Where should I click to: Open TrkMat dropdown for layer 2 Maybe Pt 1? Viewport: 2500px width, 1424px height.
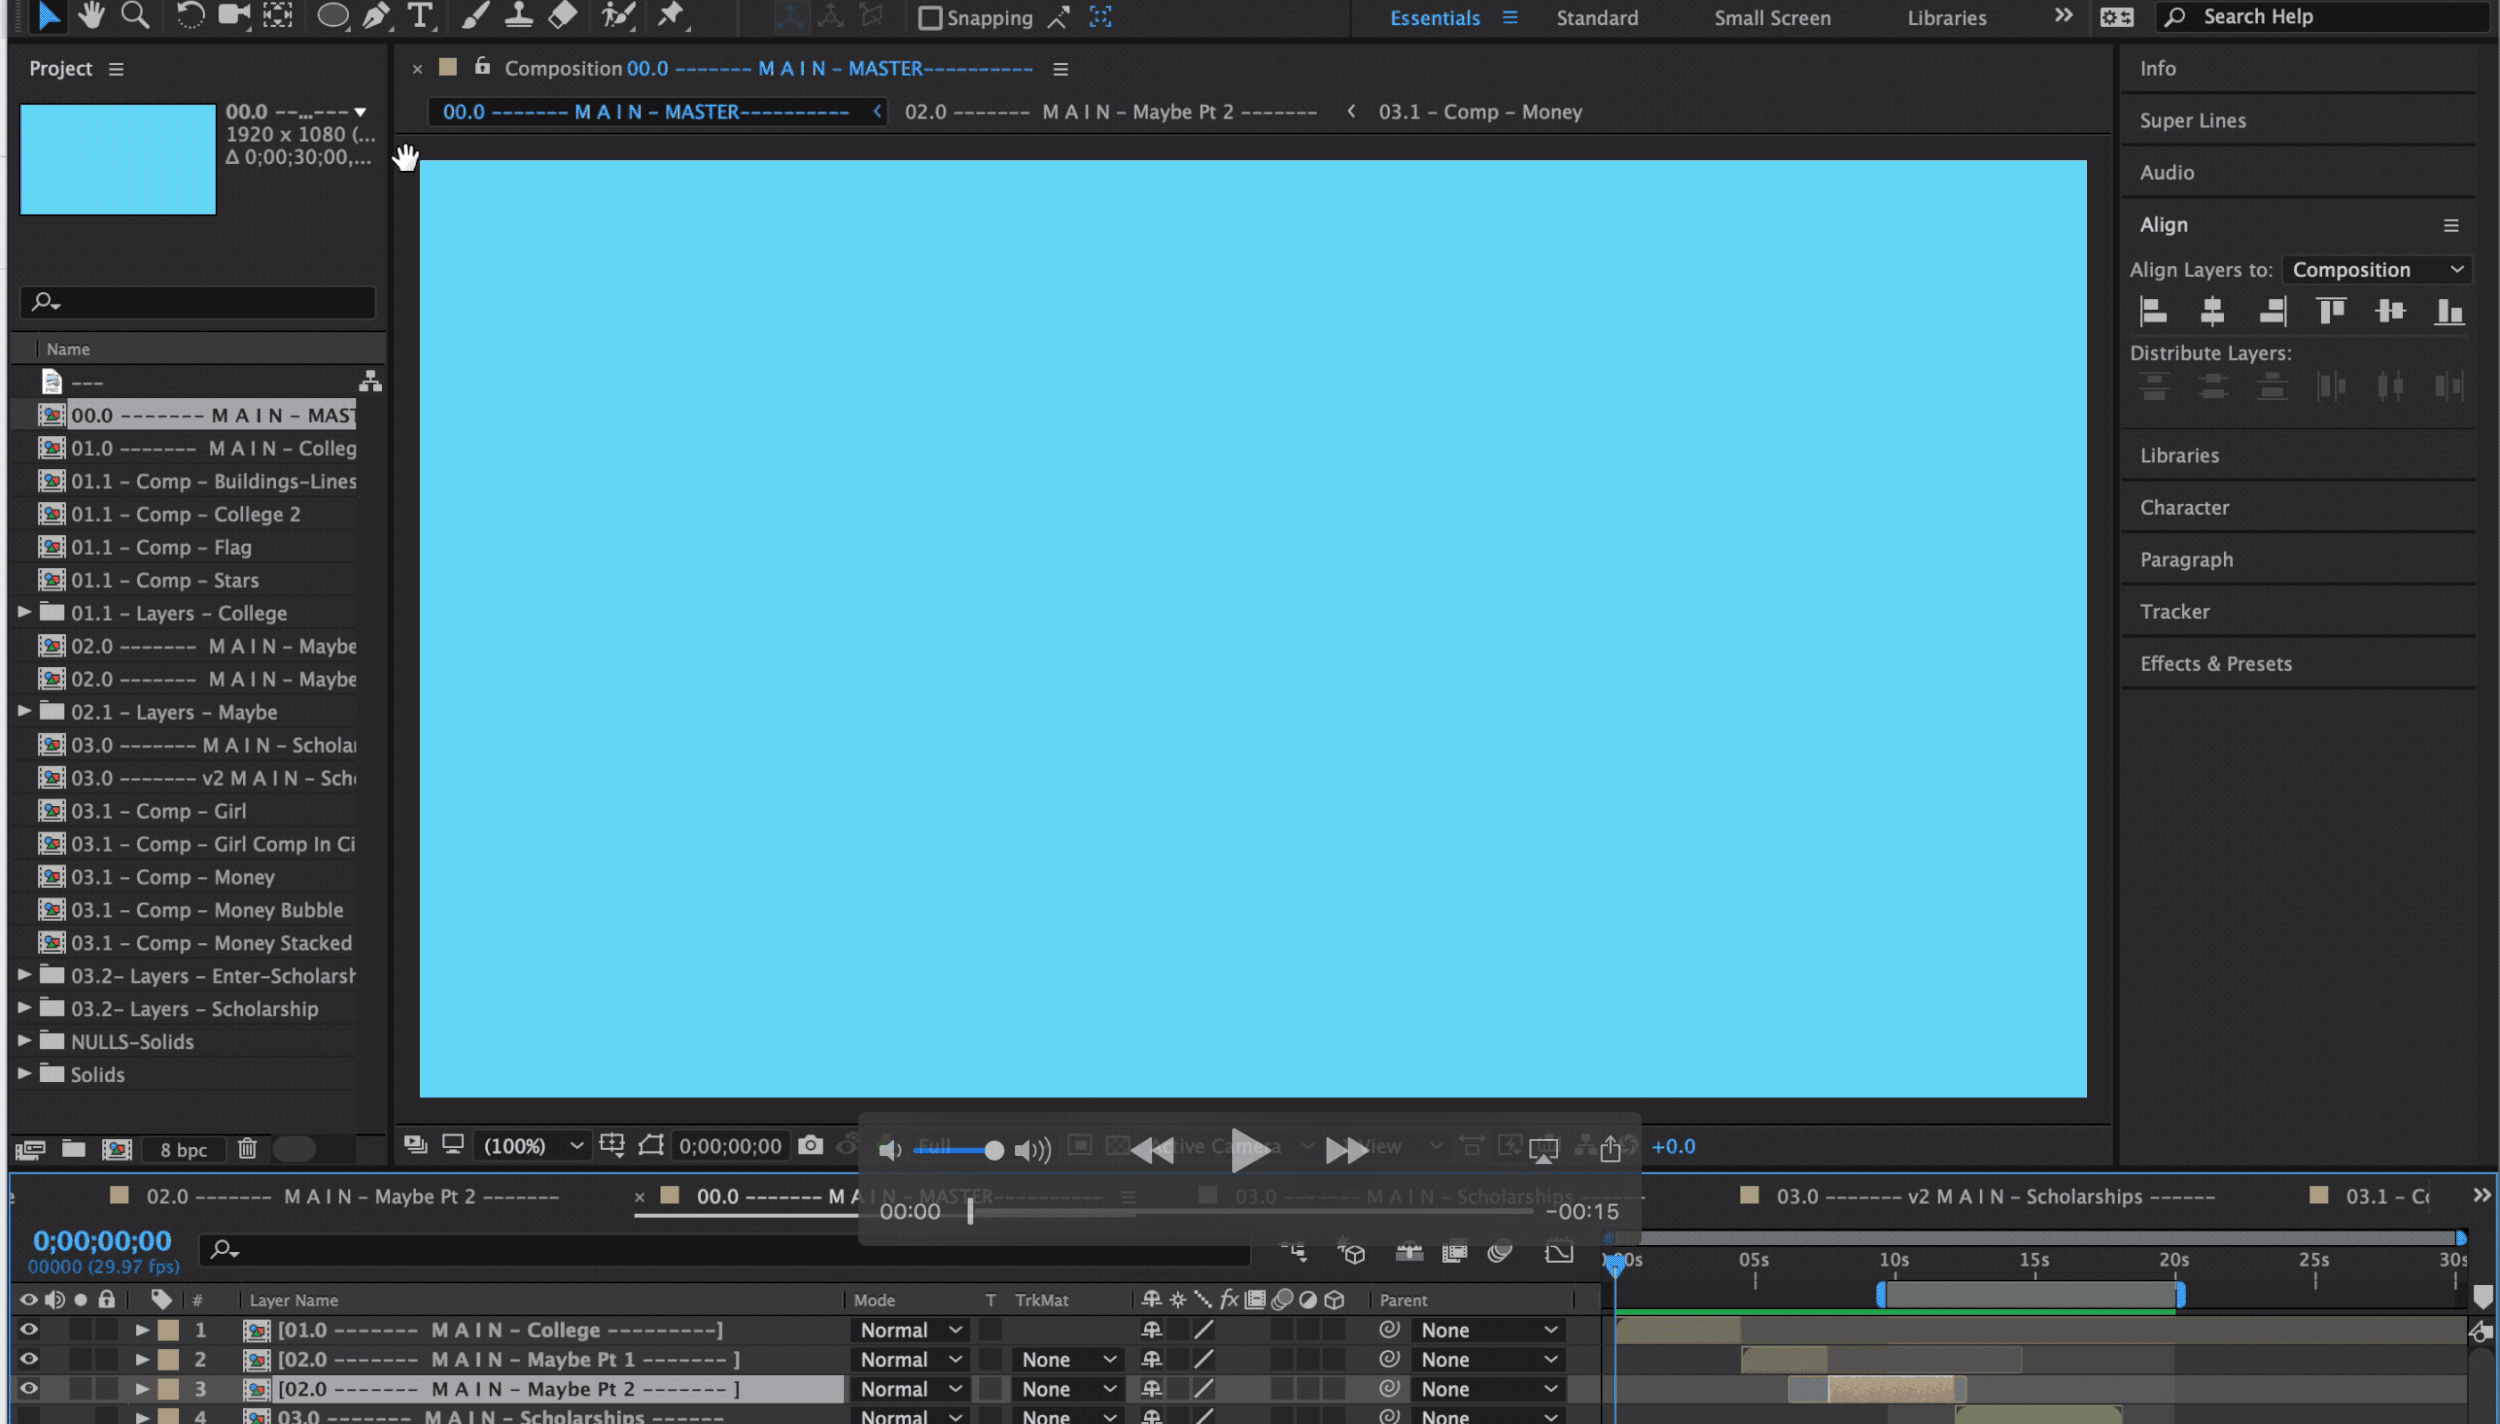coord(1067,1359)
